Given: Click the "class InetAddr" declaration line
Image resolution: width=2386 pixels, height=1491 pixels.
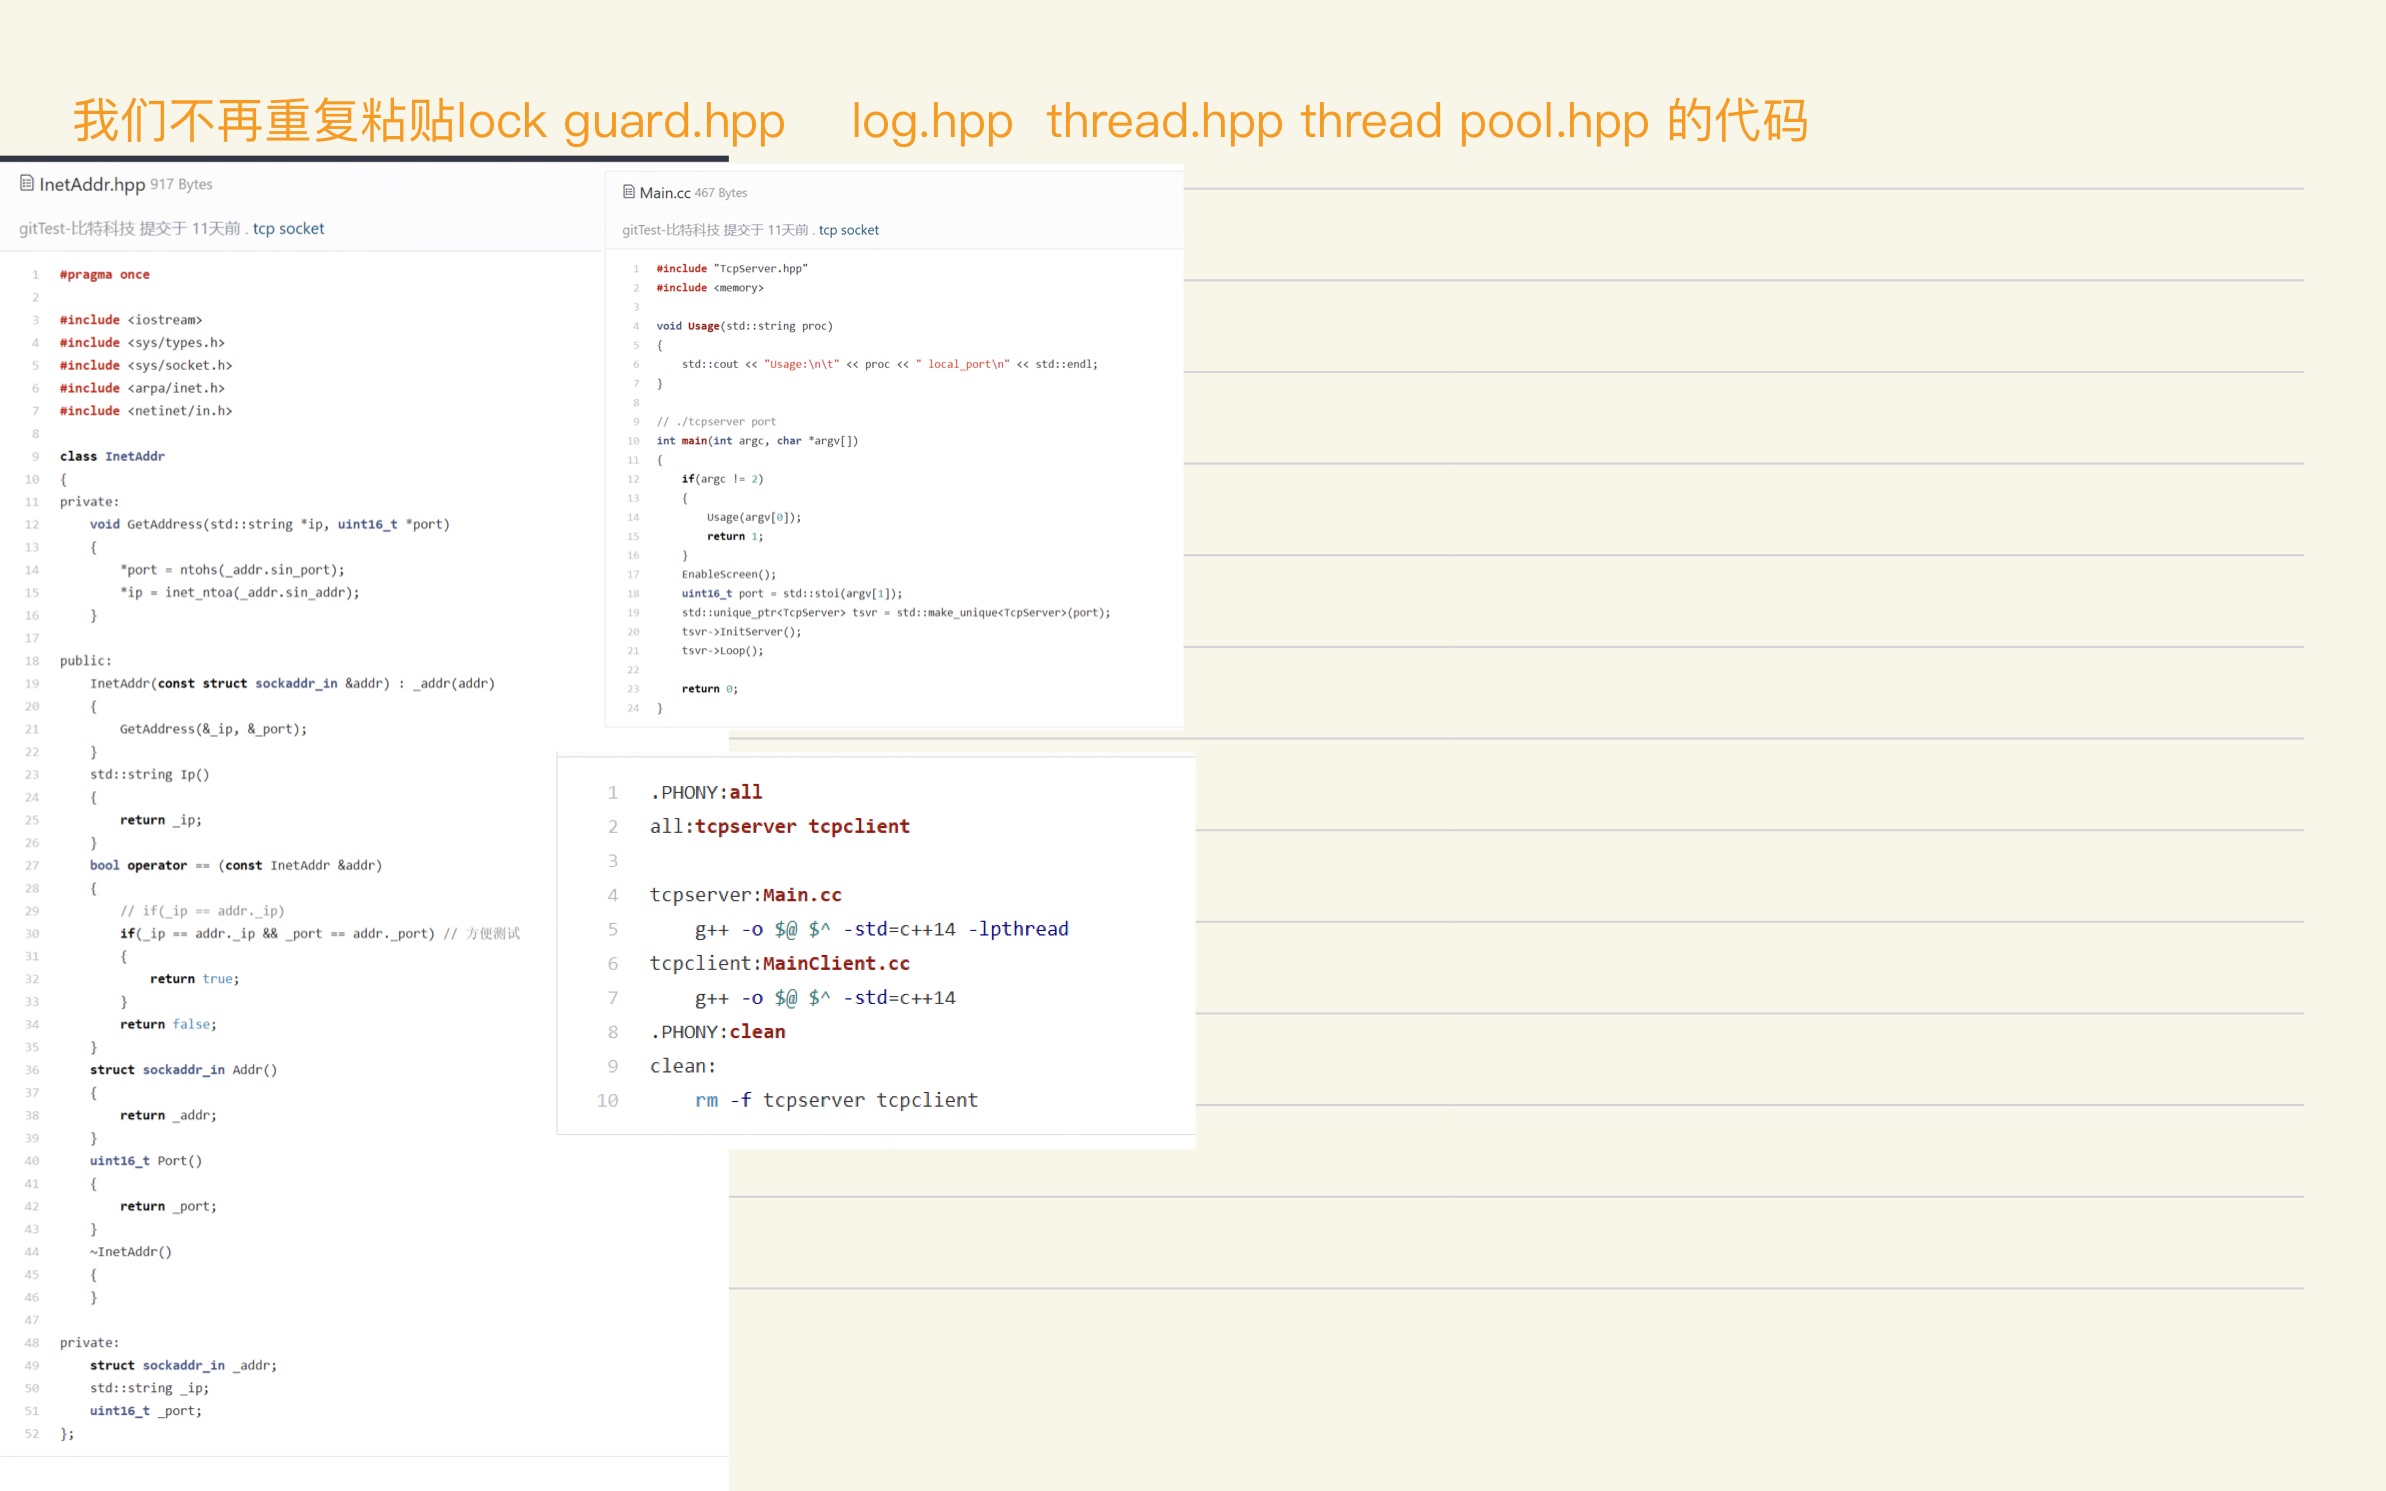Looking at the screenshot, I should coord(112,456).
